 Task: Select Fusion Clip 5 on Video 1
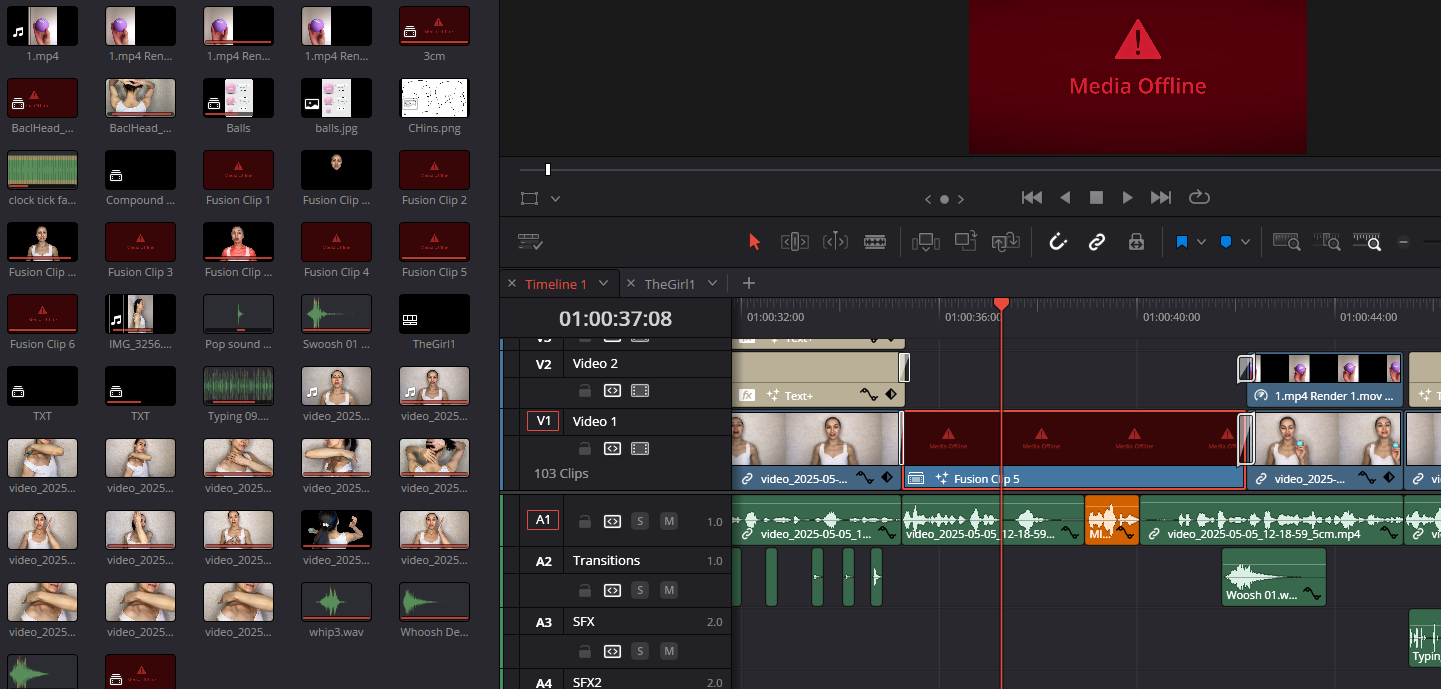tap(1073, 450)
